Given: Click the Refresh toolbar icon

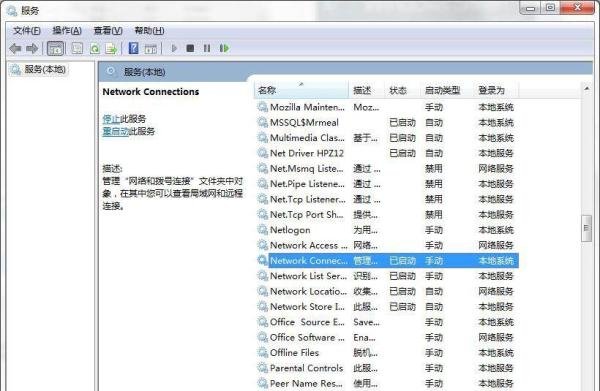Looking at the screenshot, I should point(95,49).
